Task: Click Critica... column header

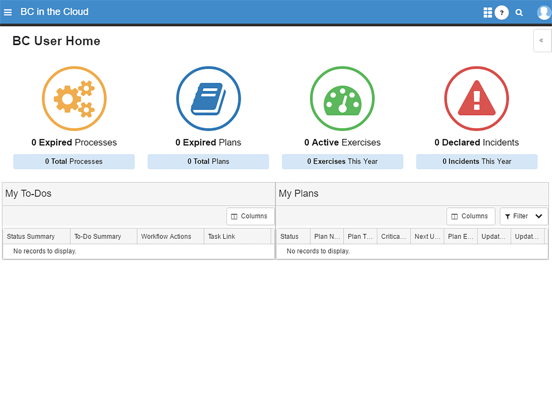Action: point(394,236)
